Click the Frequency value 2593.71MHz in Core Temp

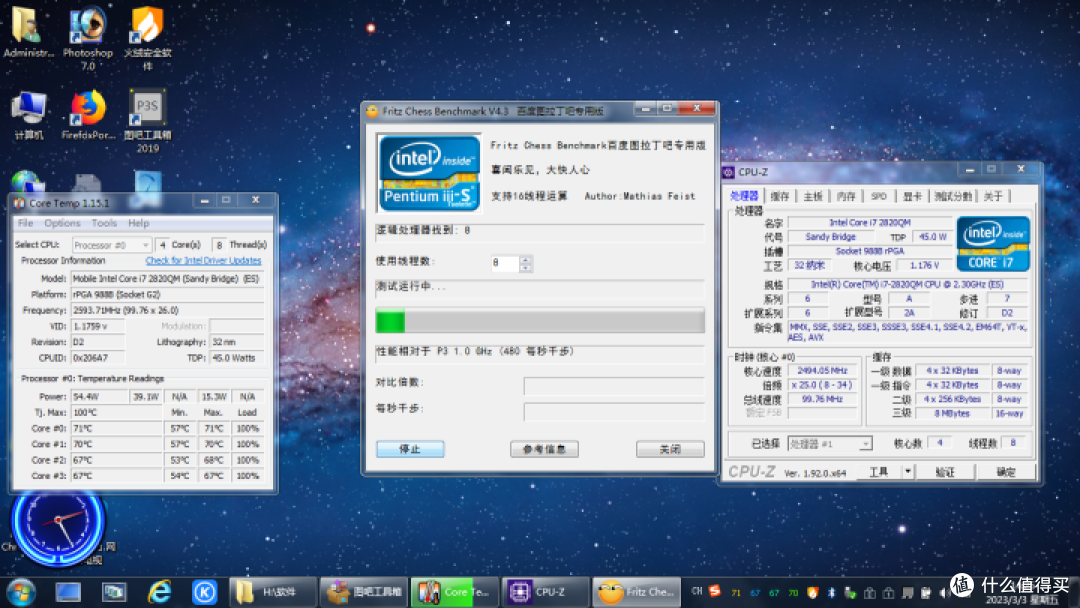pos(167,311)
